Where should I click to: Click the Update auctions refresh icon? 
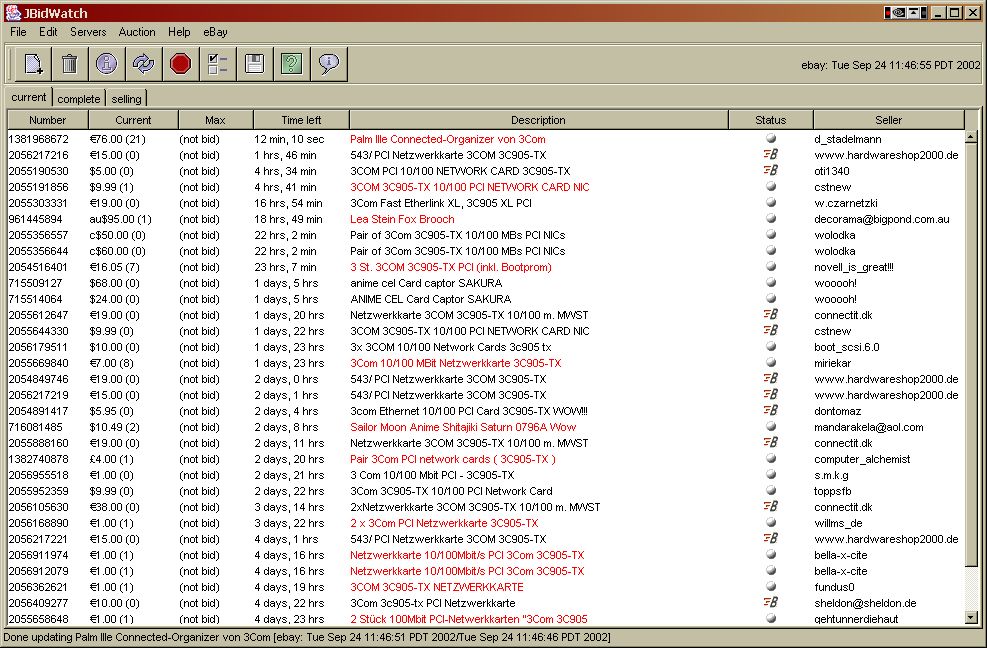click(144, 64)
